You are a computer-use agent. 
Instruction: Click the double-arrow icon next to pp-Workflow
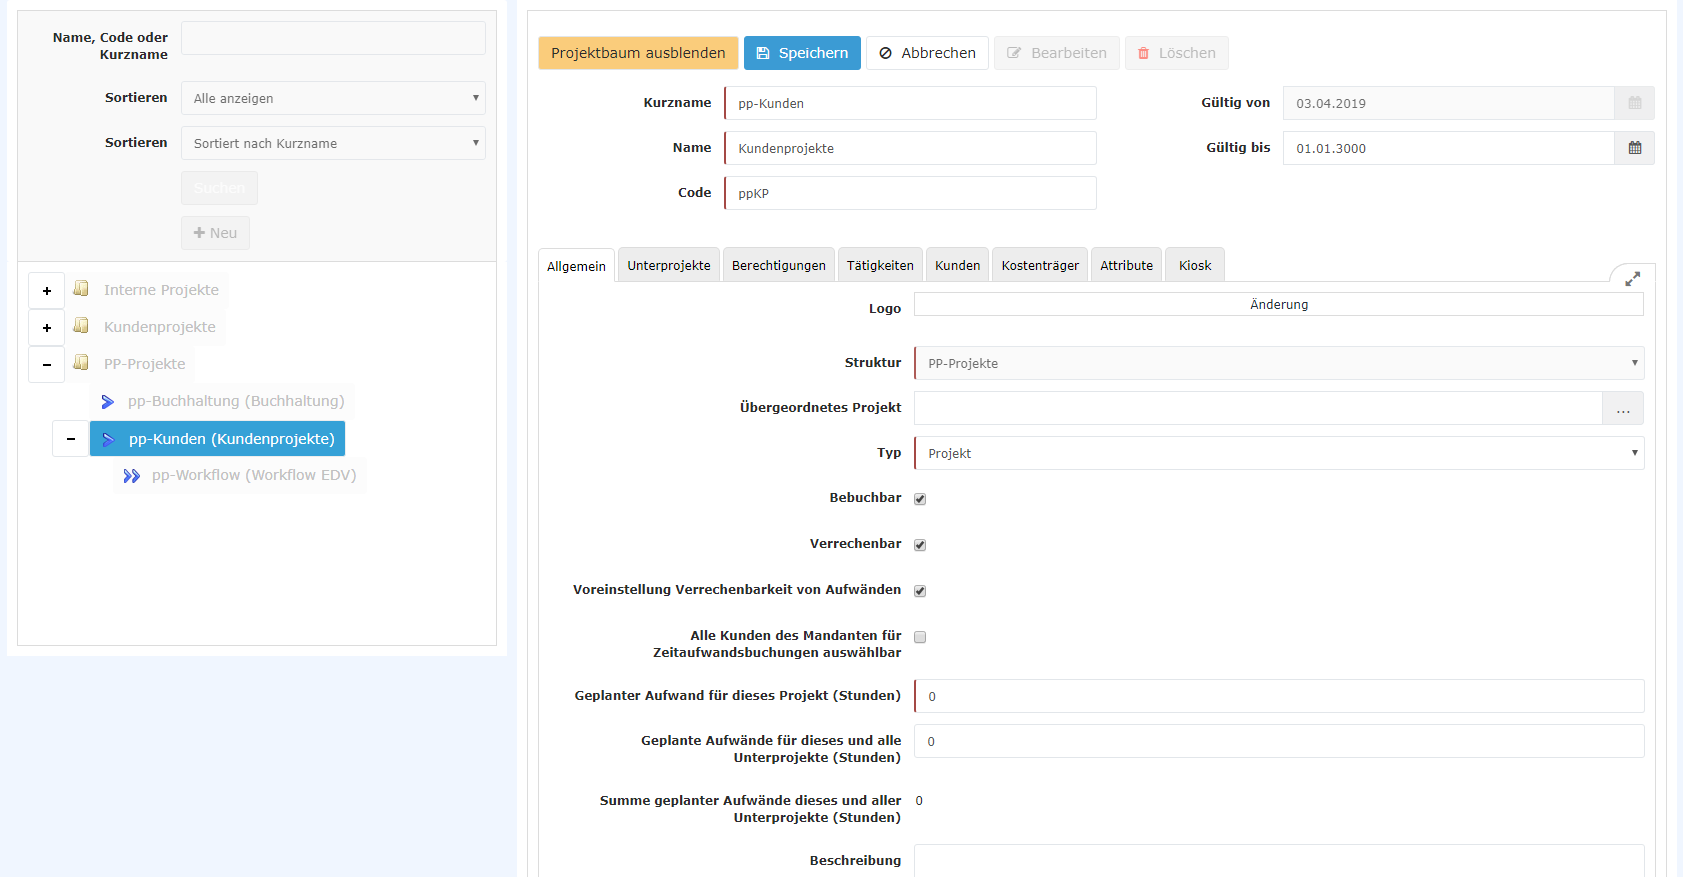click(x=131, y=476)
